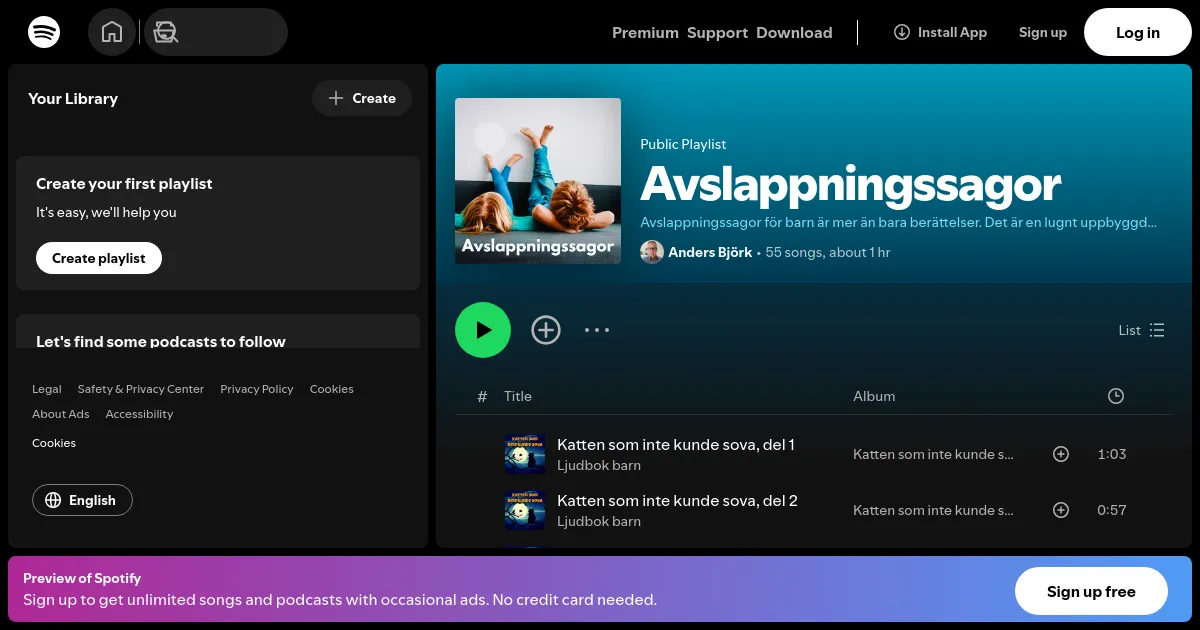Open the English language selector

coord(82,500)
